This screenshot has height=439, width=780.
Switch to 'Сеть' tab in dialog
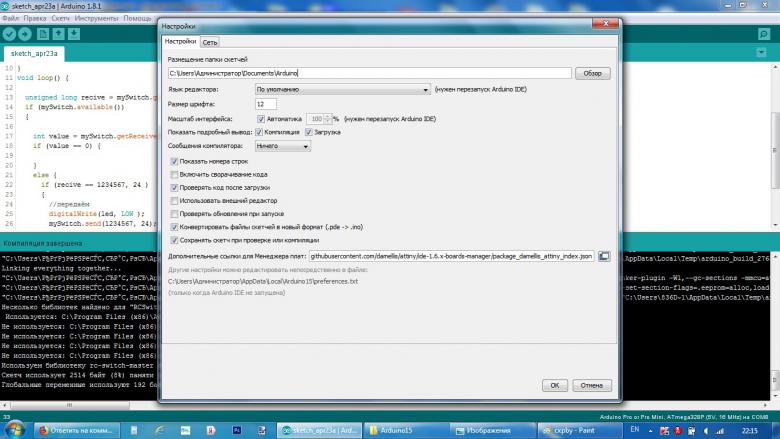(x=210, y=42)
